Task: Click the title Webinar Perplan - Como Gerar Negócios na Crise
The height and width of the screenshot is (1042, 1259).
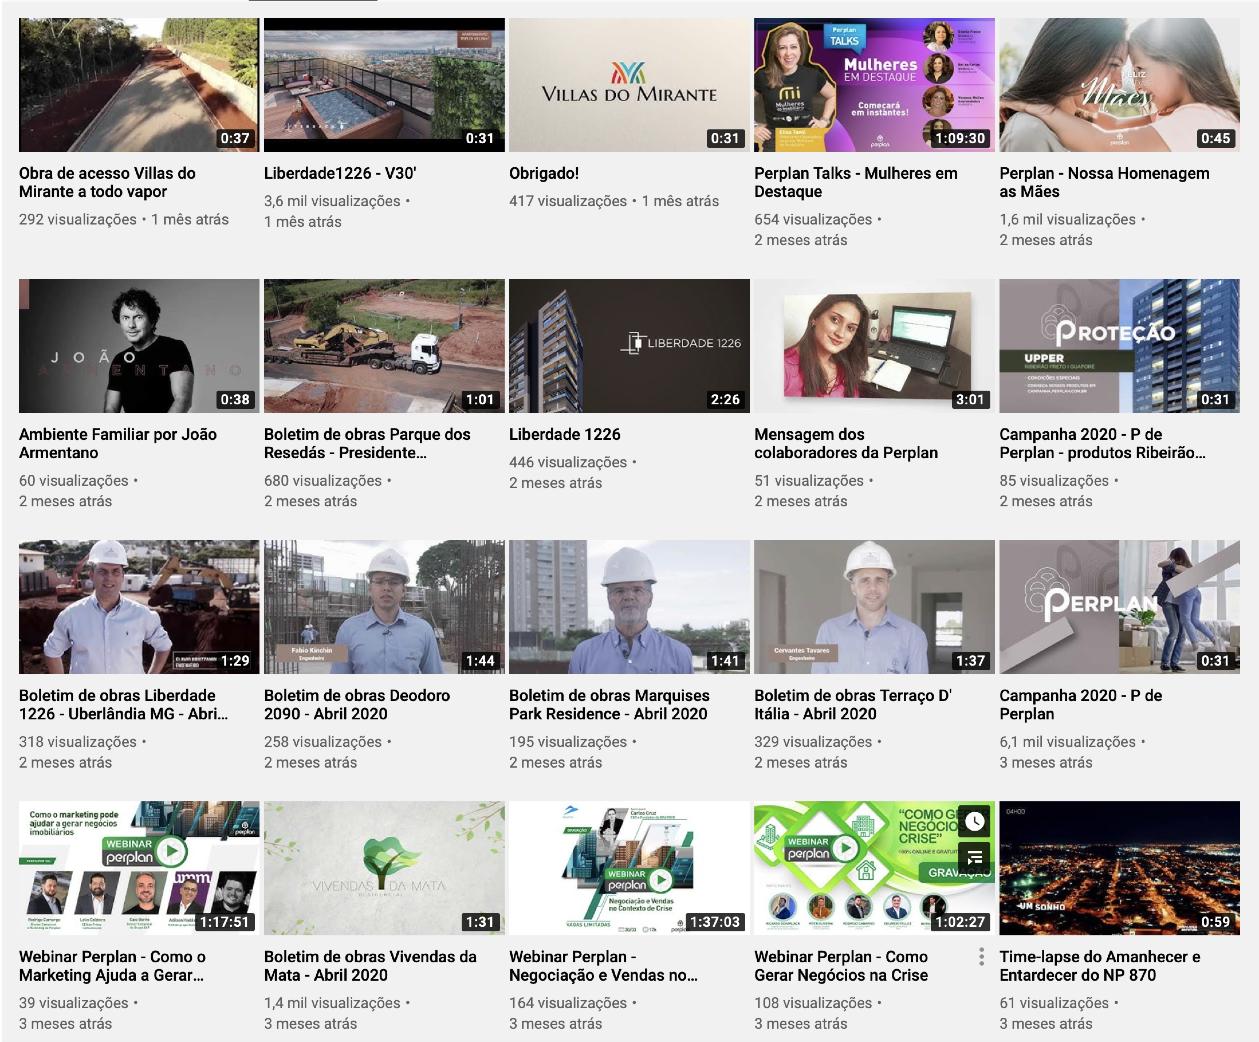Action: [841, 965]
